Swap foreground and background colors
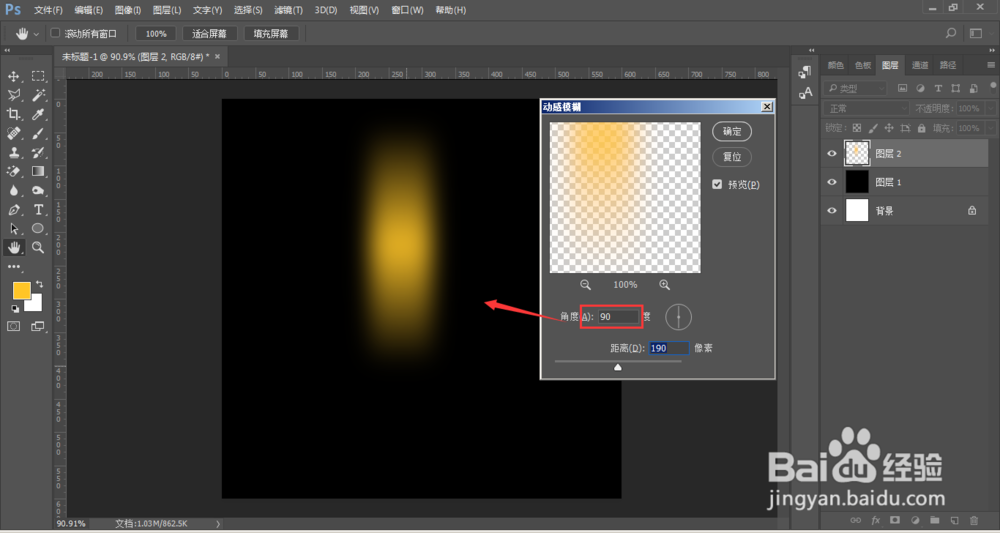This screenshot has width=1000, height=533. (x=40, y=284)
